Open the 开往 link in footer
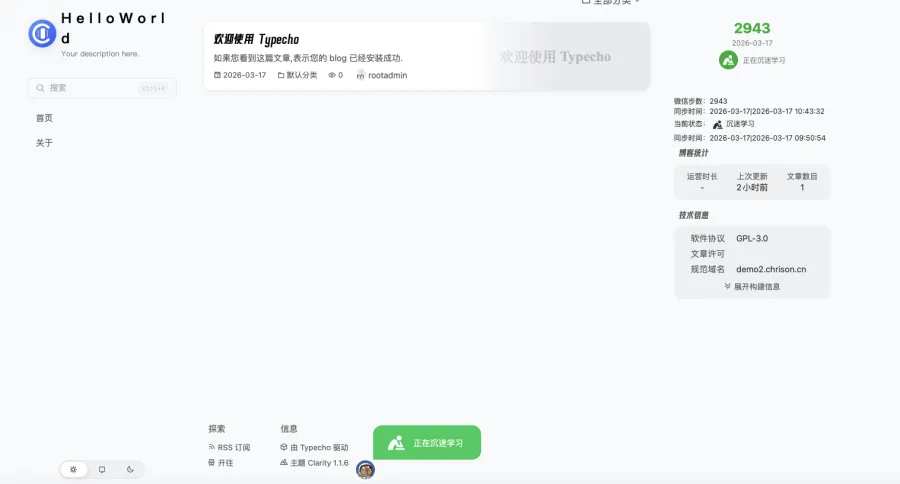Image resolution: width=900 pixels, height=484 pixels. pyautogui.click(x=221, y=463)
